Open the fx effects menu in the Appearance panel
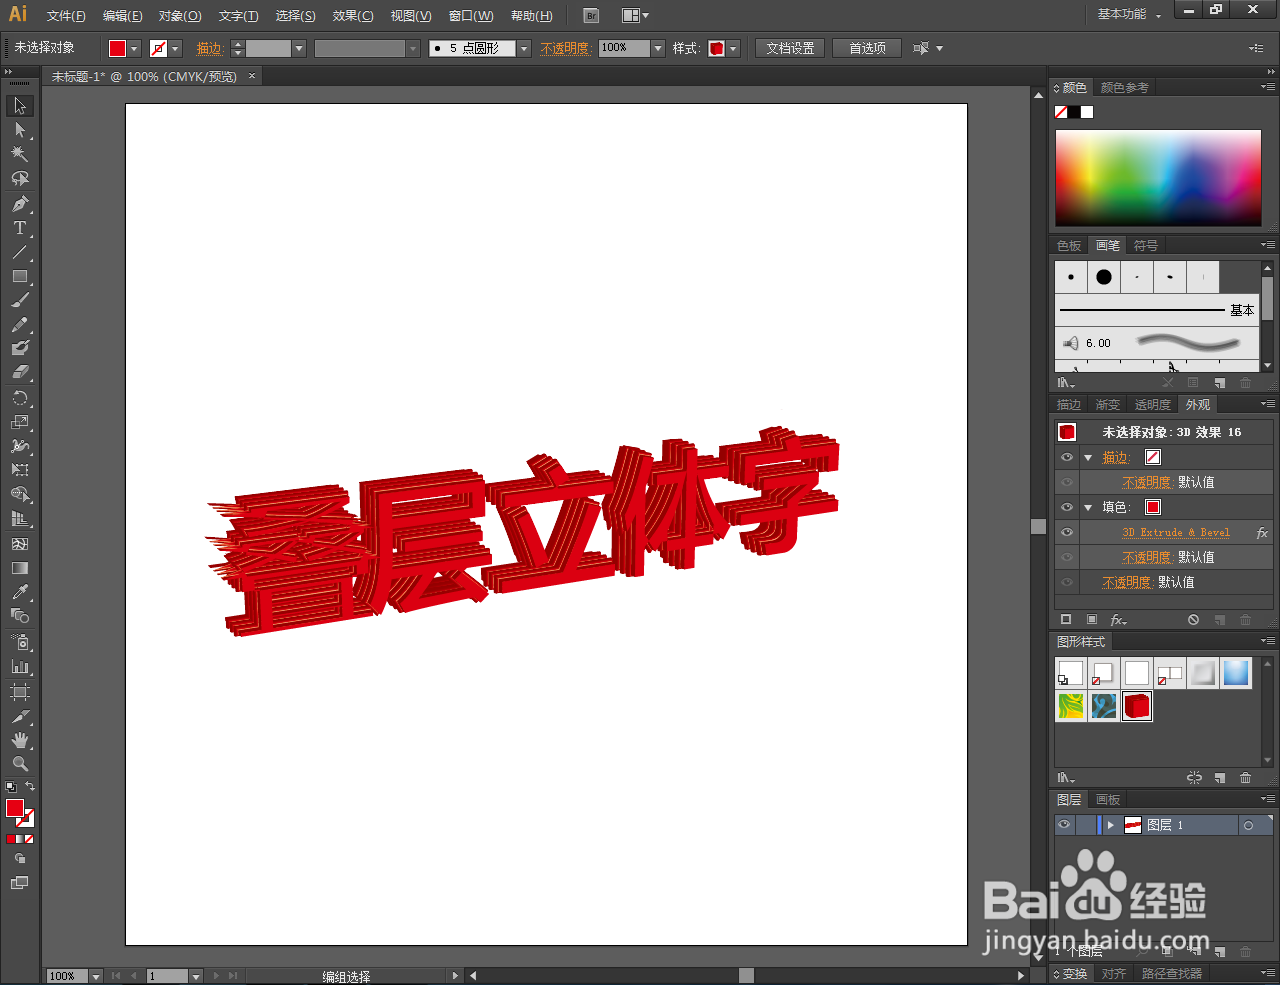The image size is (1280, 985). (1118, 619)
